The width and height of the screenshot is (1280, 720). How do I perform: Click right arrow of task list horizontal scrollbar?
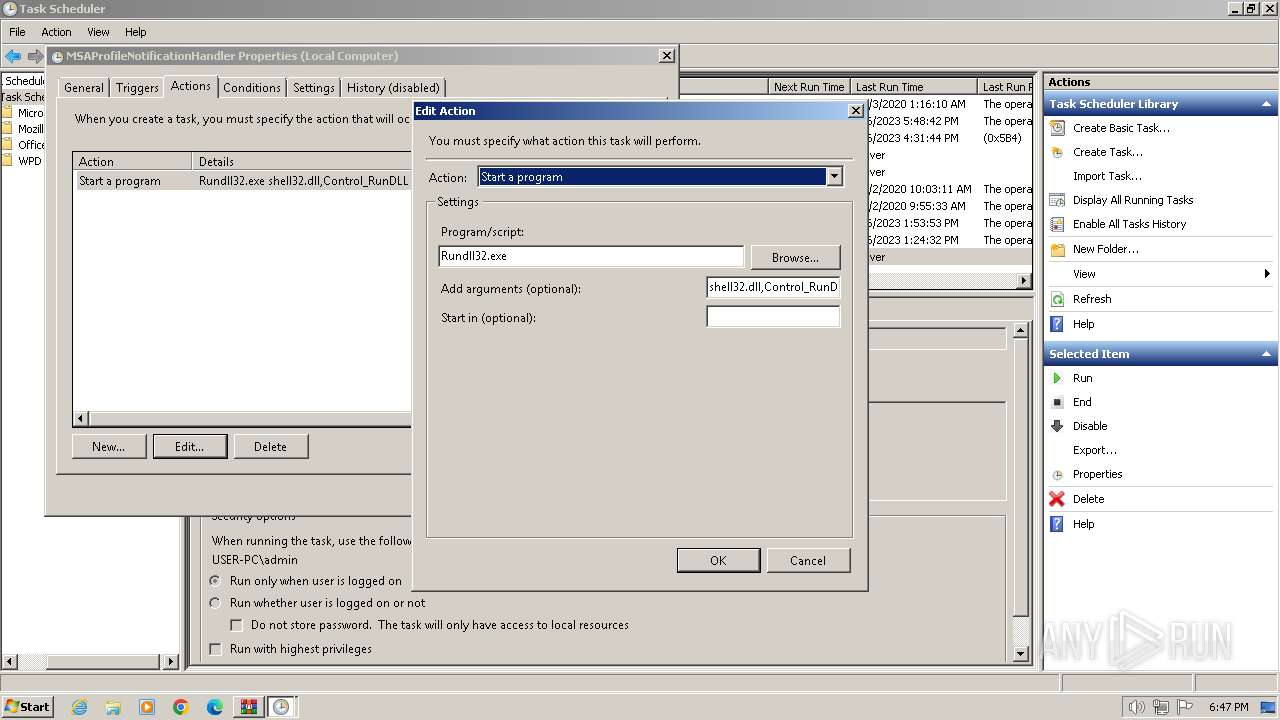1023,281
